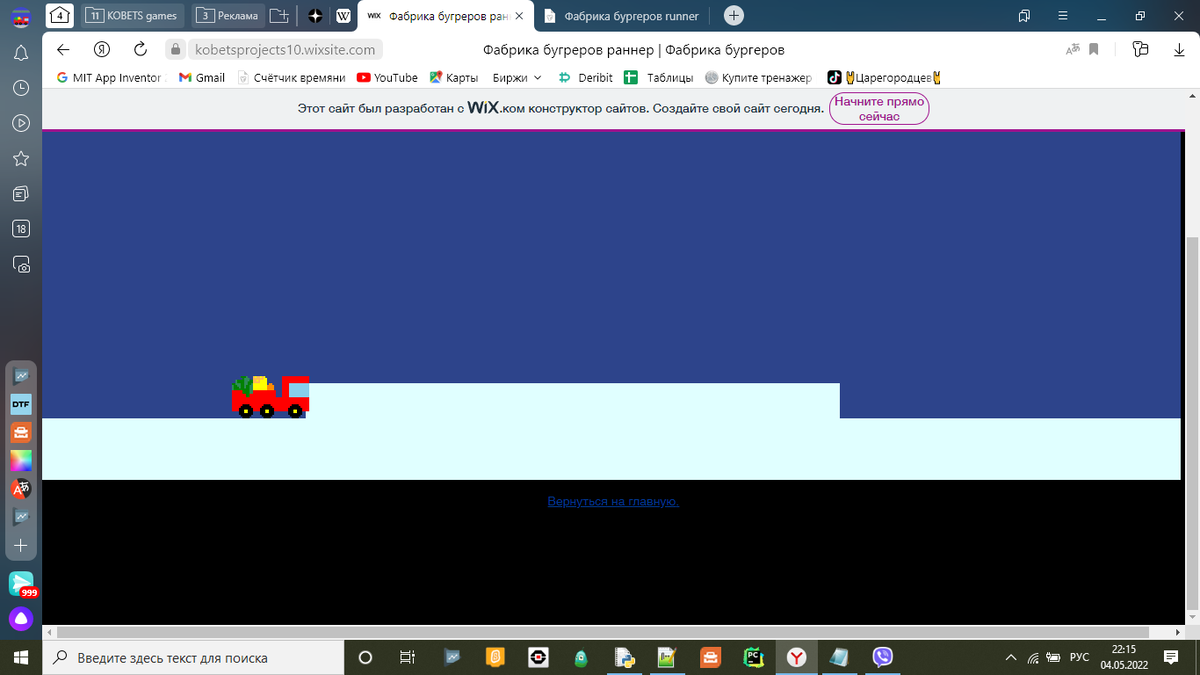1200x675 pixels.
Task: Open browser extensions panel icon
Action: [x=1142, y=49]
